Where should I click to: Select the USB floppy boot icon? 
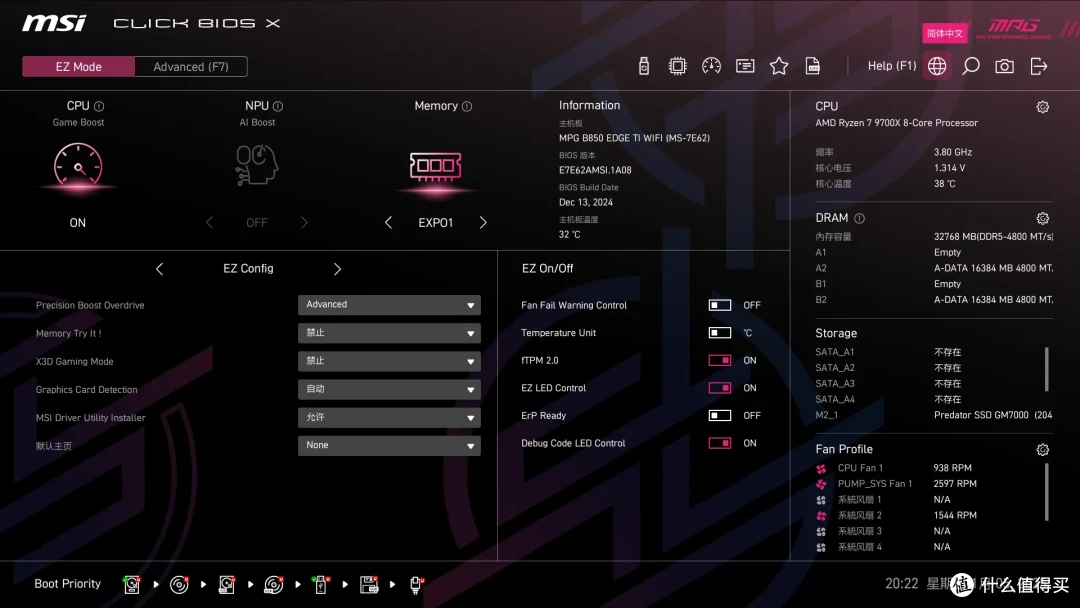coord(369,585)
